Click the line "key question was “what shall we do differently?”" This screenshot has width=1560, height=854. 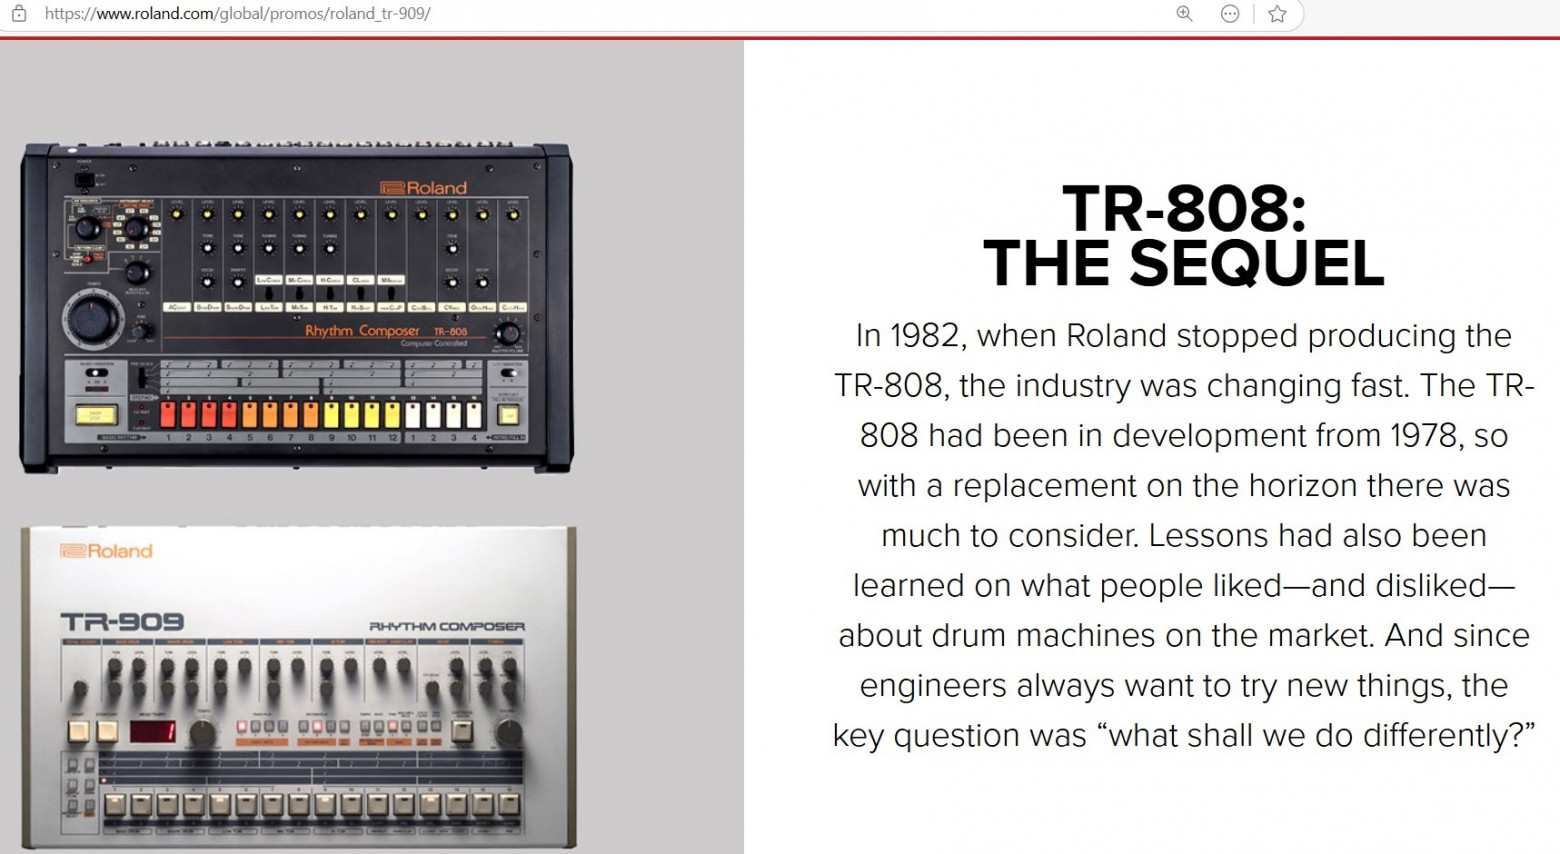[x=1184, y=736]
